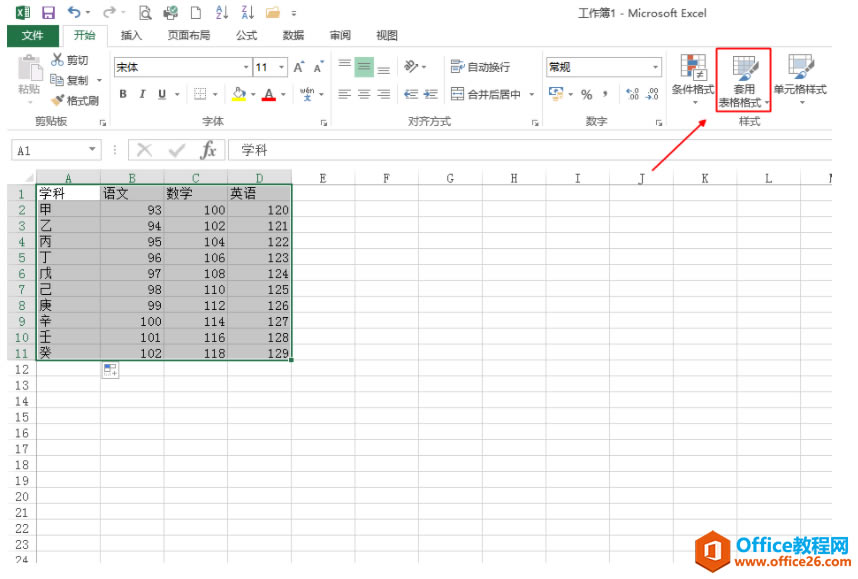Viewport: 858px width, 579px height.
Task: Open 单元格样式 cell styles
Action: [800, 79]
